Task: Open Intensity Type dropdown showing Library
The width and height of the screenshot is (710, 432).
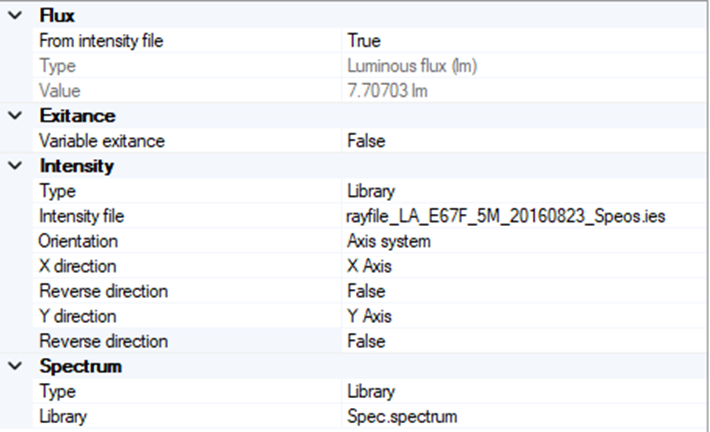Action: [x=370, y=191]
